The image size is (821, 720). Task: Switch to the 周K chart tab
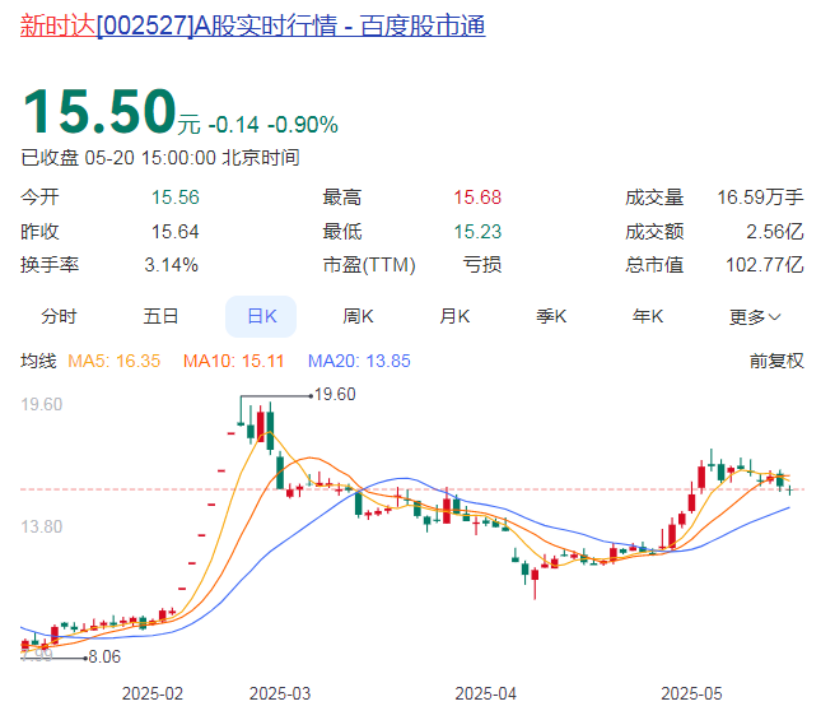click(x=358, y=316)
